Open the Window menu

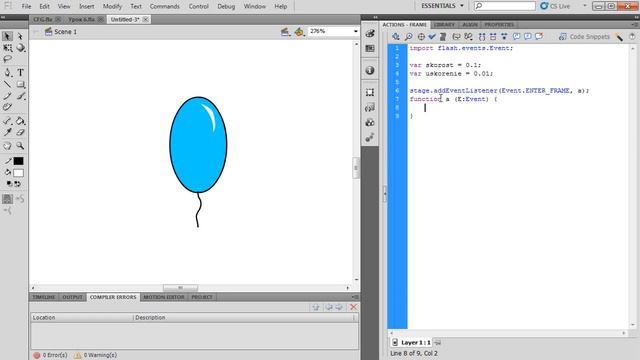[x=255, y=6]
